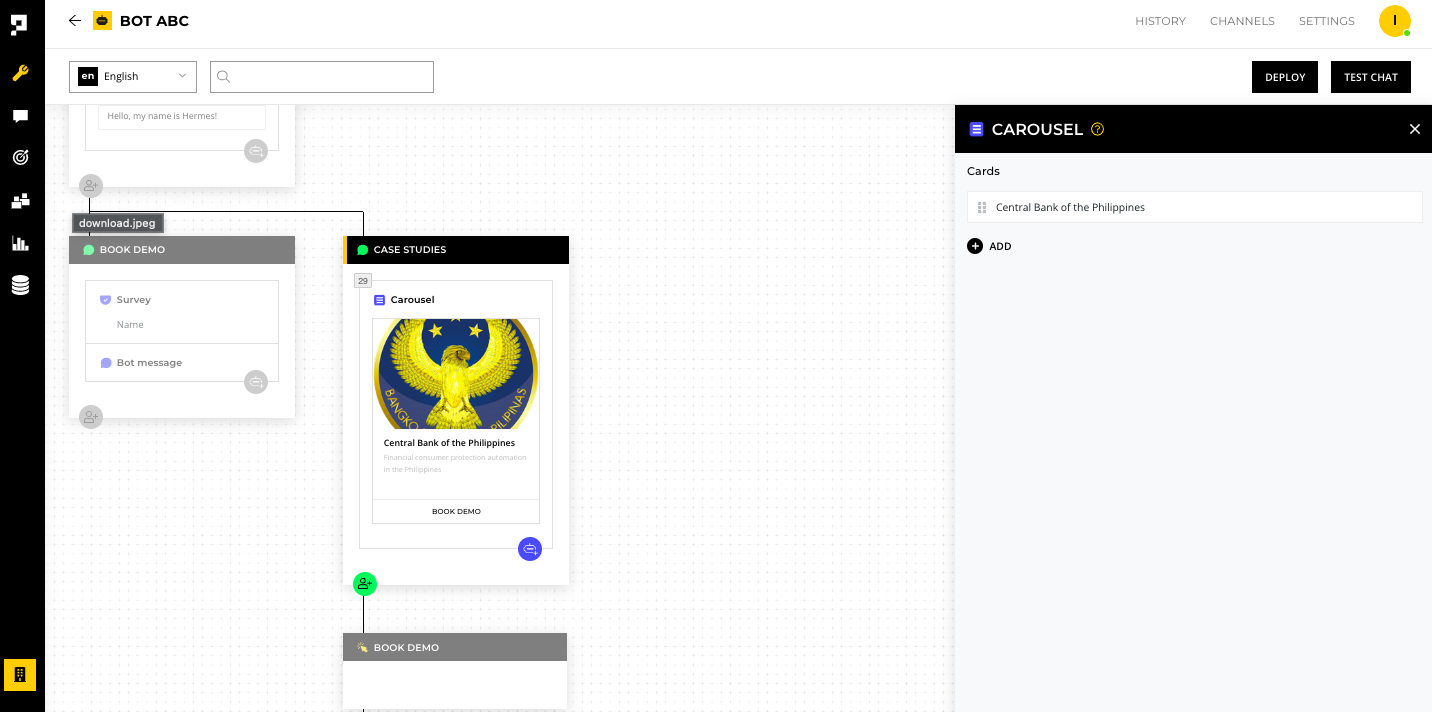Open Carousel help question mark icon

1097,129
